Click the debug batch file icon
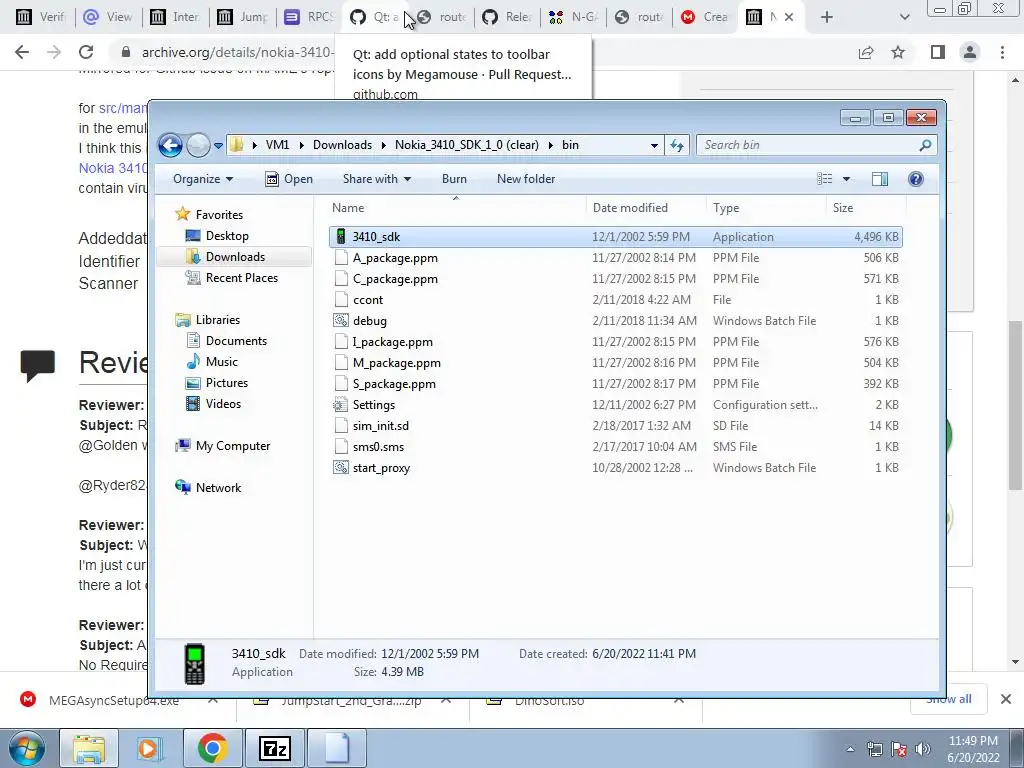 (340, 321)
